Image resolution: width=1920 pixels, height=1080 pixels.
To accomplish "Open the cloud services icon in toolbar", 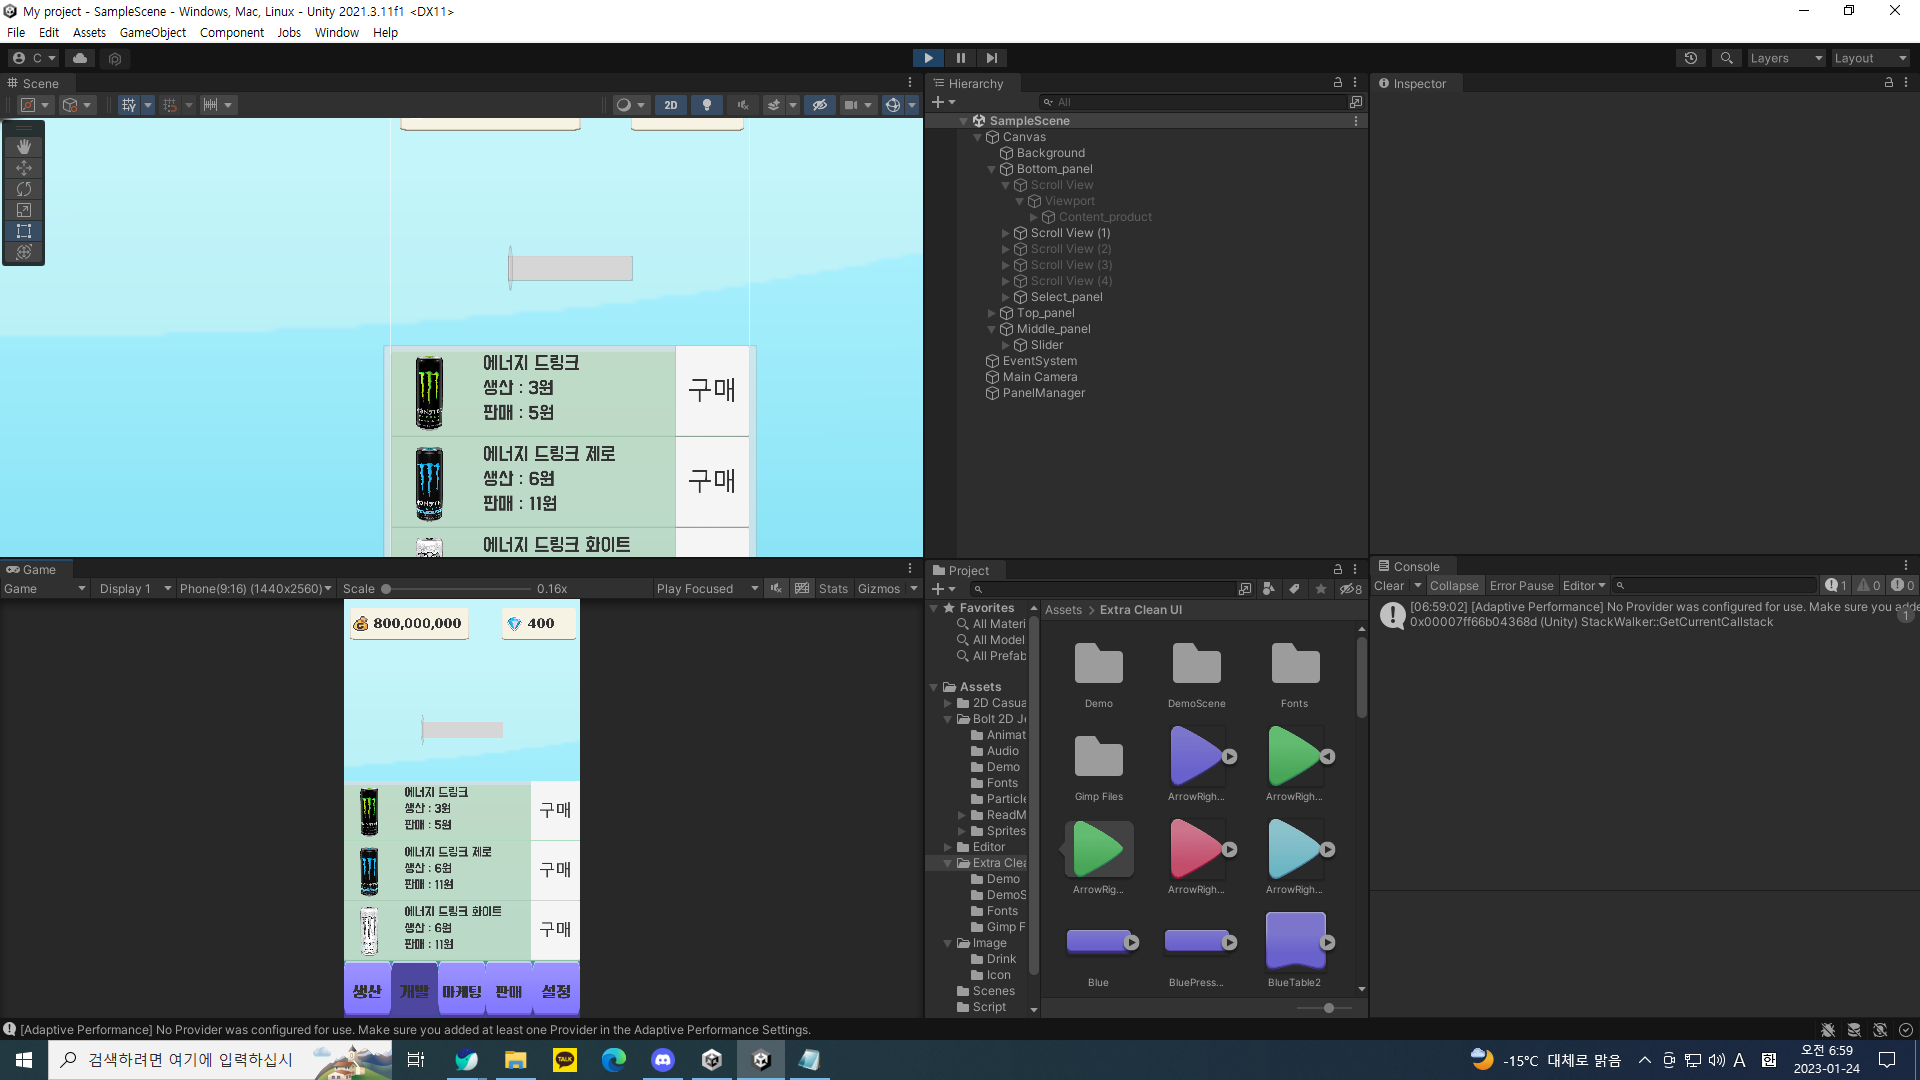I will (x=80, y=58).
